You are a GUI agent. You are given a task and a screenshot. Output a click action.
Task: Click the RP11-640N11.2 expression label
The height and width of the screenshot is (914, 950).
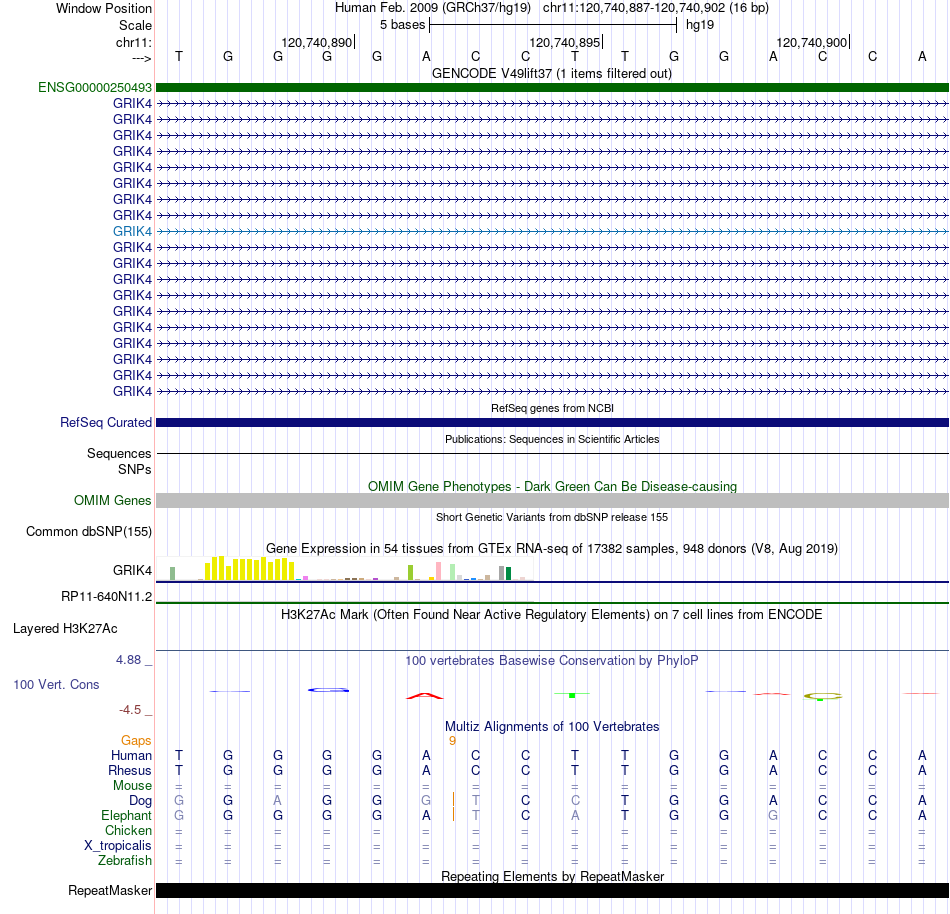pyautogui.click(x=107, y=597)
